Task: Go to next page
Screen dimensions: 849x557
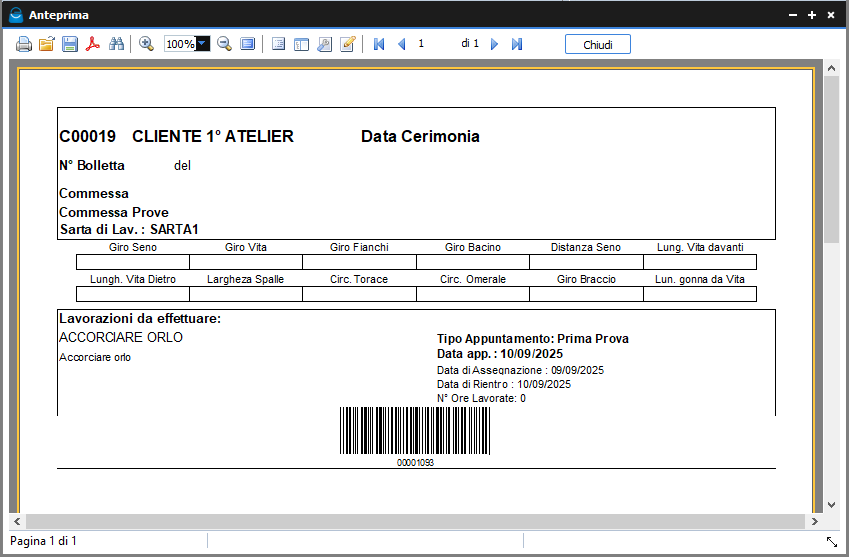Action: coord(494,44)
